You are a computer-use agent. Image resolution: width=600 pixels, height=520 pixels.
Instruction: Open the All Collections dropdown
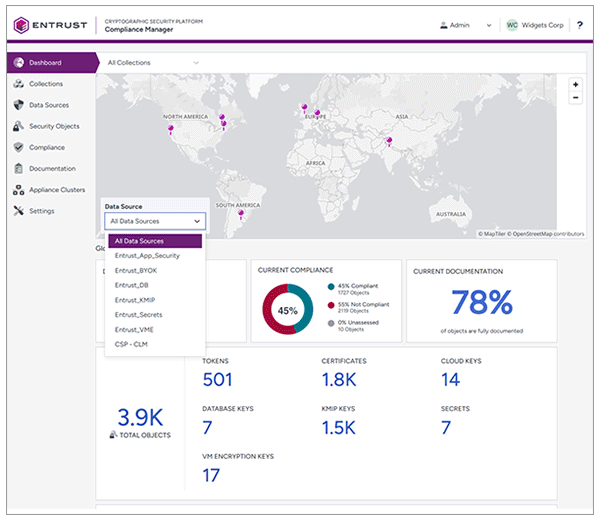(x=153, y=63)
